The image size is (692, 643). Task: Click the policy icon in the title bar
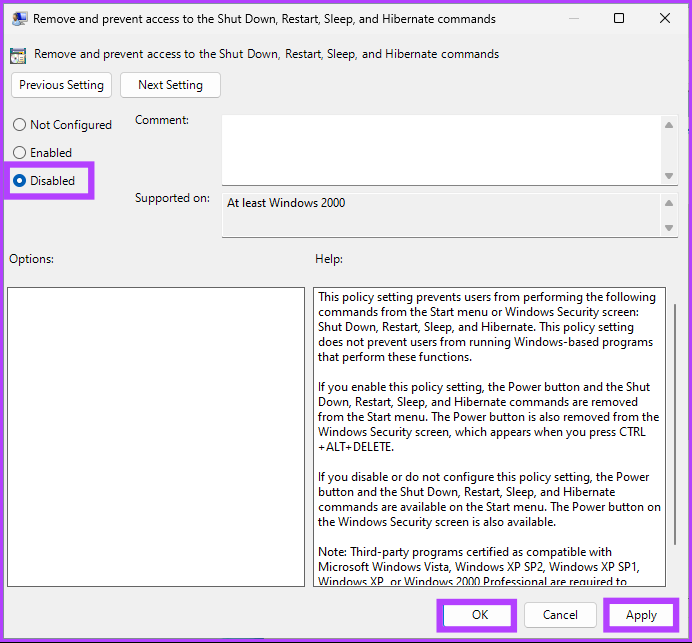(x=19, y=18)
